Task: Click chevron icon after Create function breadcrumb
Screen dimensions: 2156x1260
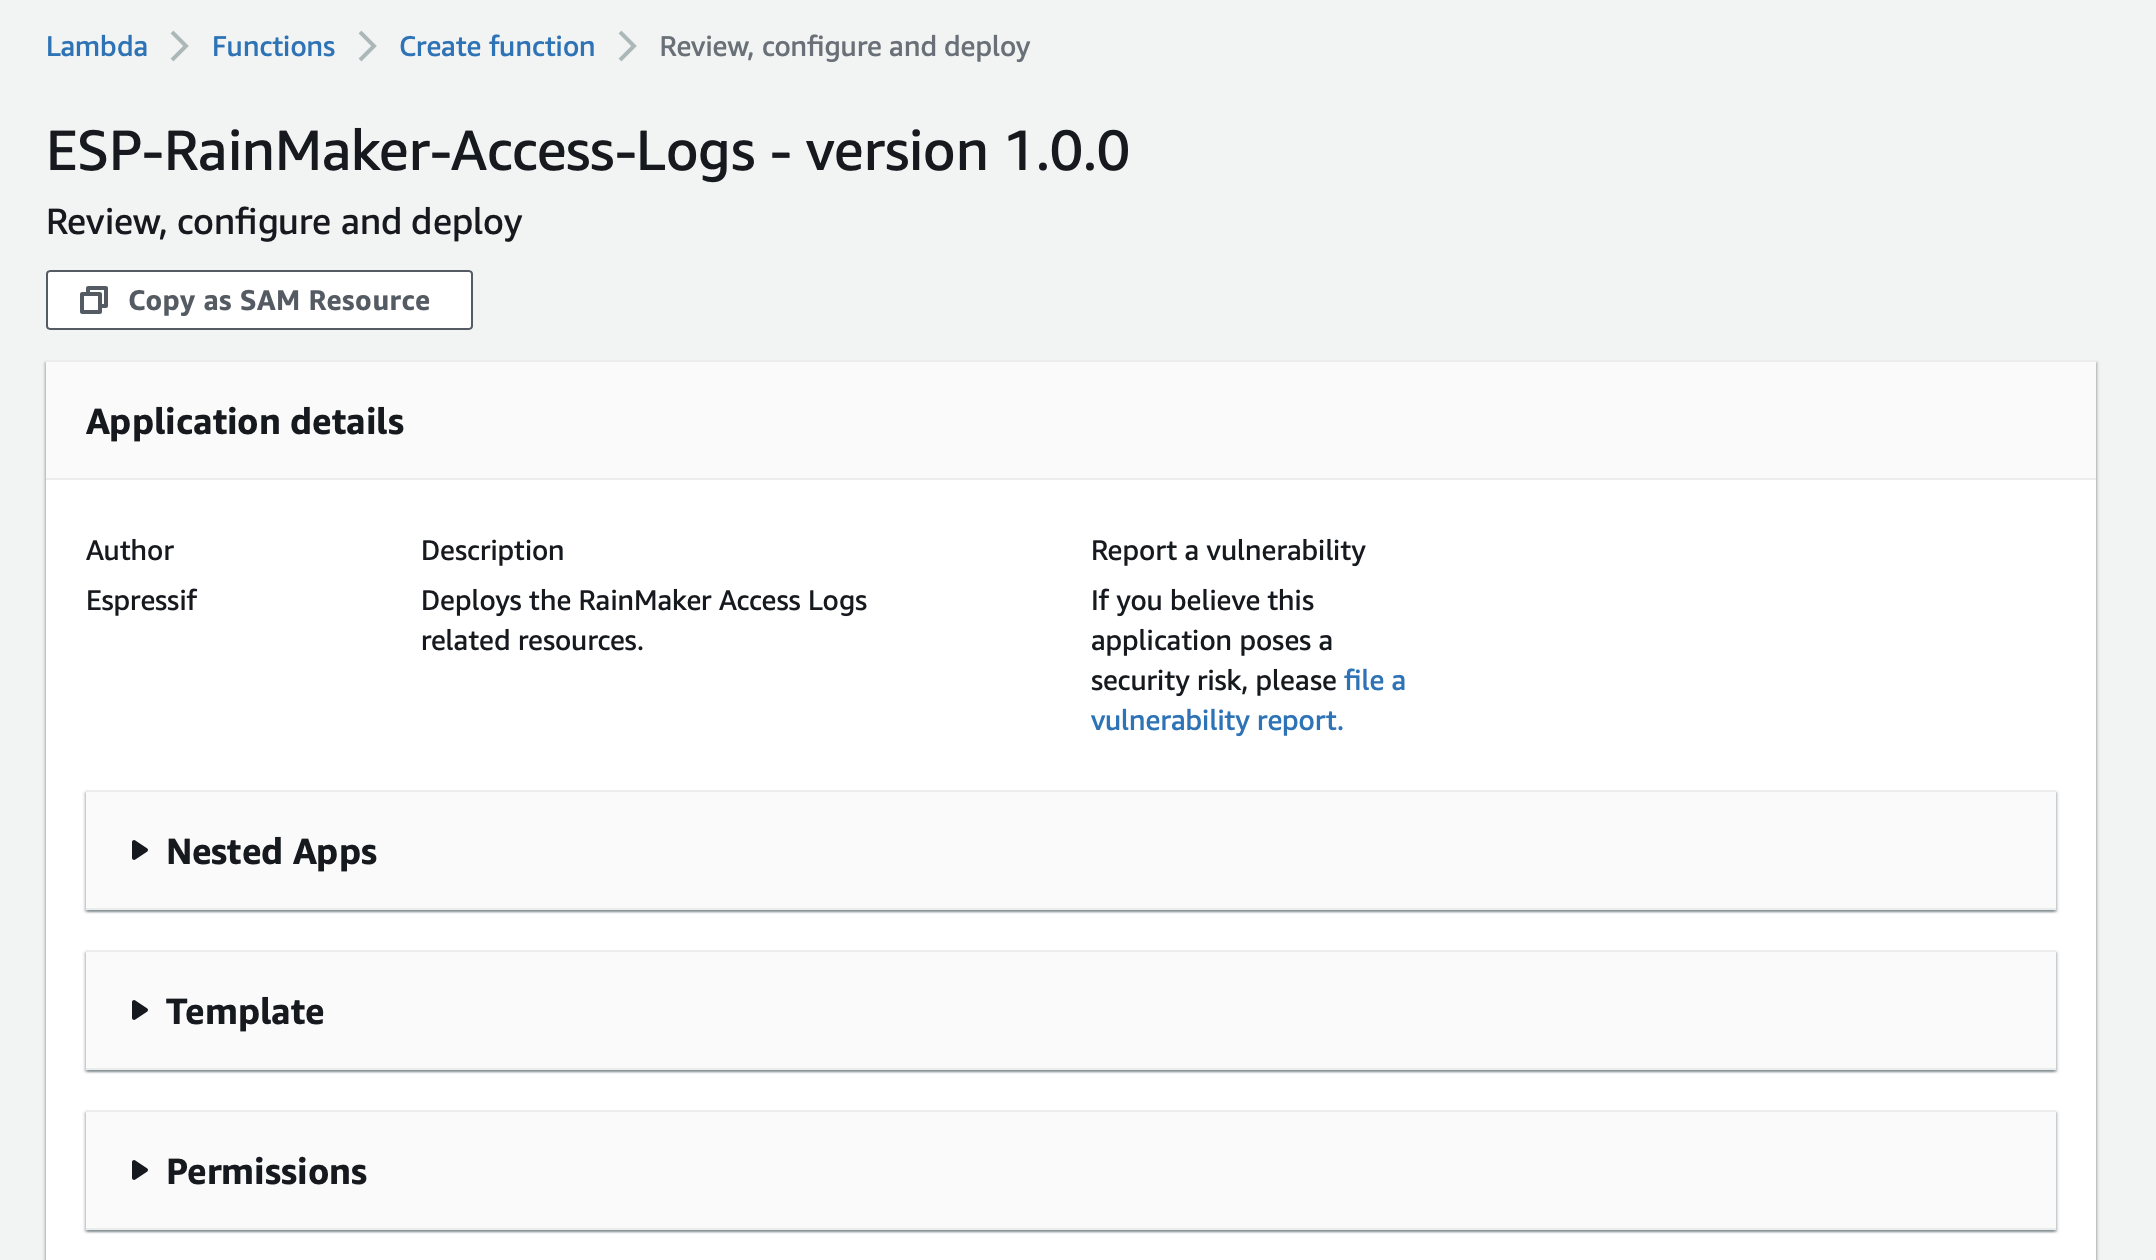Action: coord(628,46)
